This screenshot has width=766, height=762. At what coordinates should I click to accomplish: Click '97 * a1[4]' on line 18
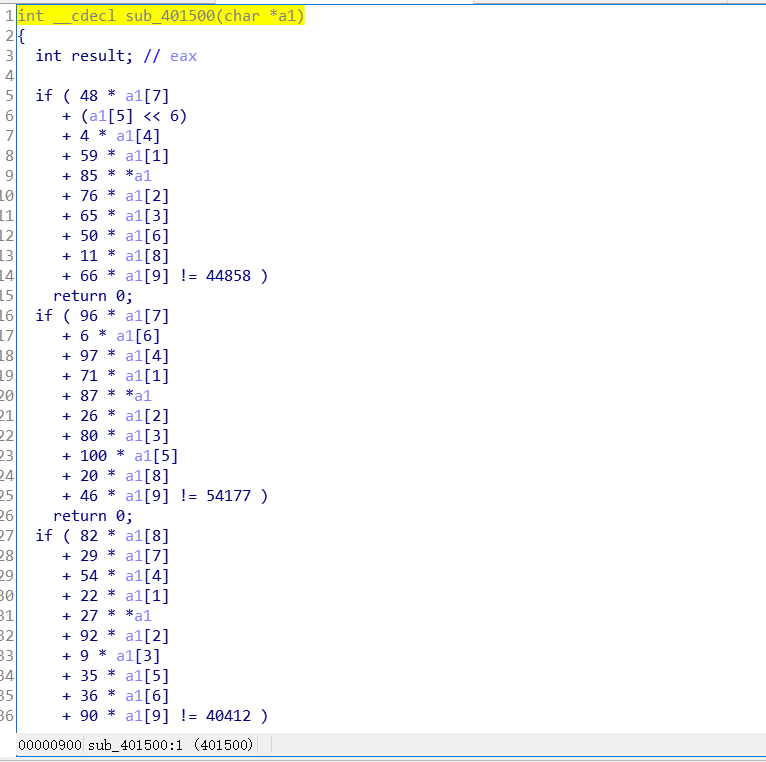125,356
